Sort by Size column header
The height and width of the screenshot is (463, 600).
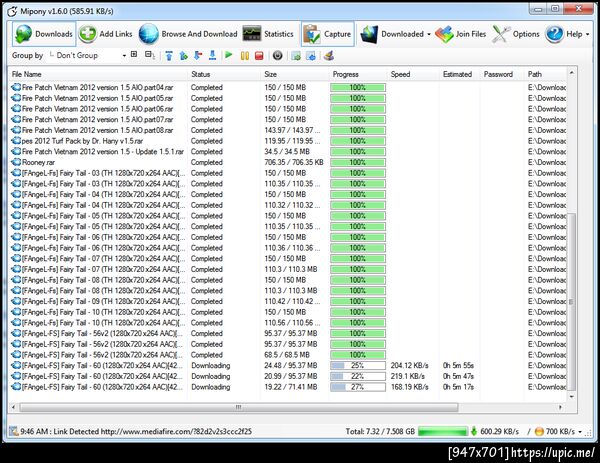[x=295, y=74]
